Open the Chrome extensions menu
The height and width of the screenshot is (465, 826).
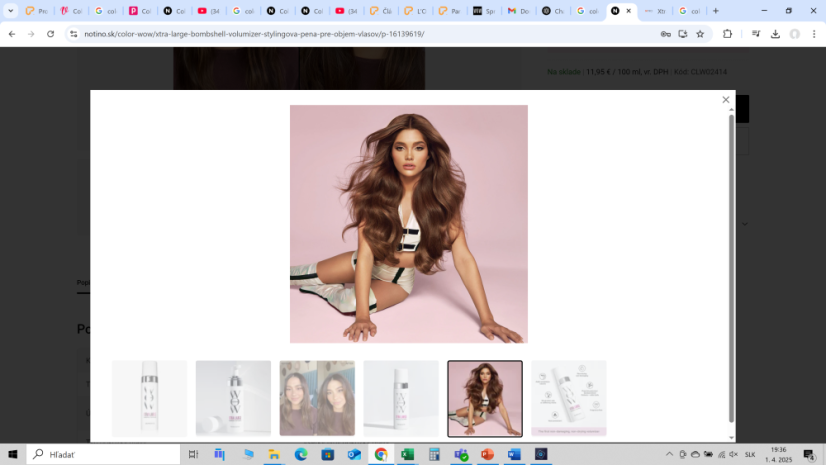click(727, 34)
